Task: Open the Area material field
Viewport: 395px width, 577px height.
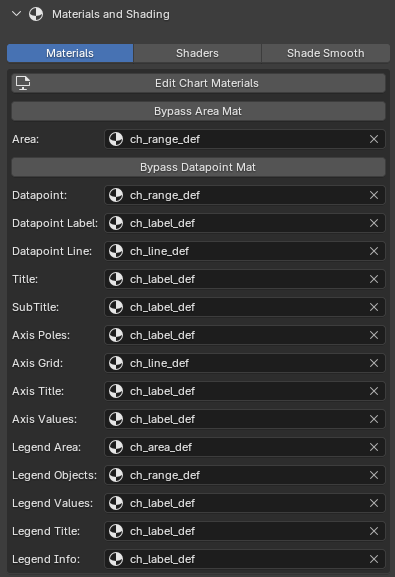Action: 245,139
